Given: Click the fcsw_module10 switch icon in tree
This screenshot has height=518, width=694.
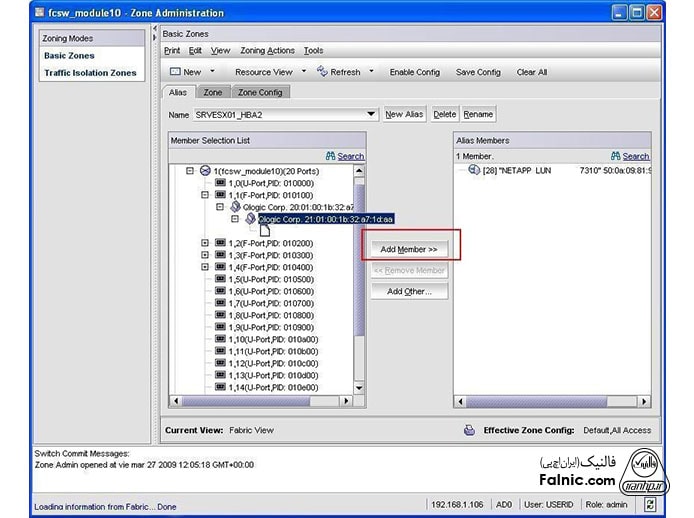Looking at the screenshot, I should coord(205,172).
